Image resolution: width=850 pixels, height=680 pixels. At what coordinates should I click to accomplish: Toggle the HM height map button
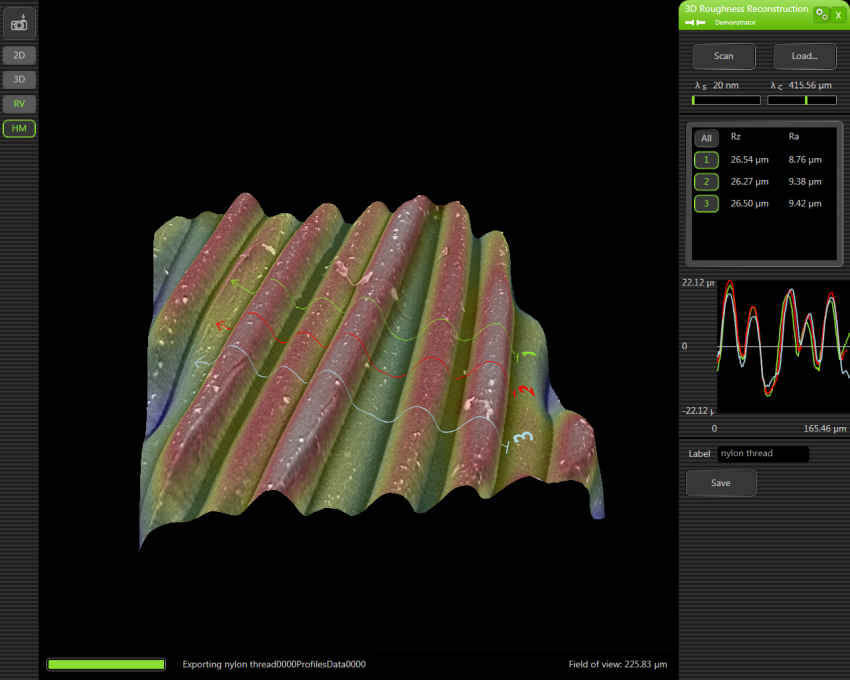(19, 128)
